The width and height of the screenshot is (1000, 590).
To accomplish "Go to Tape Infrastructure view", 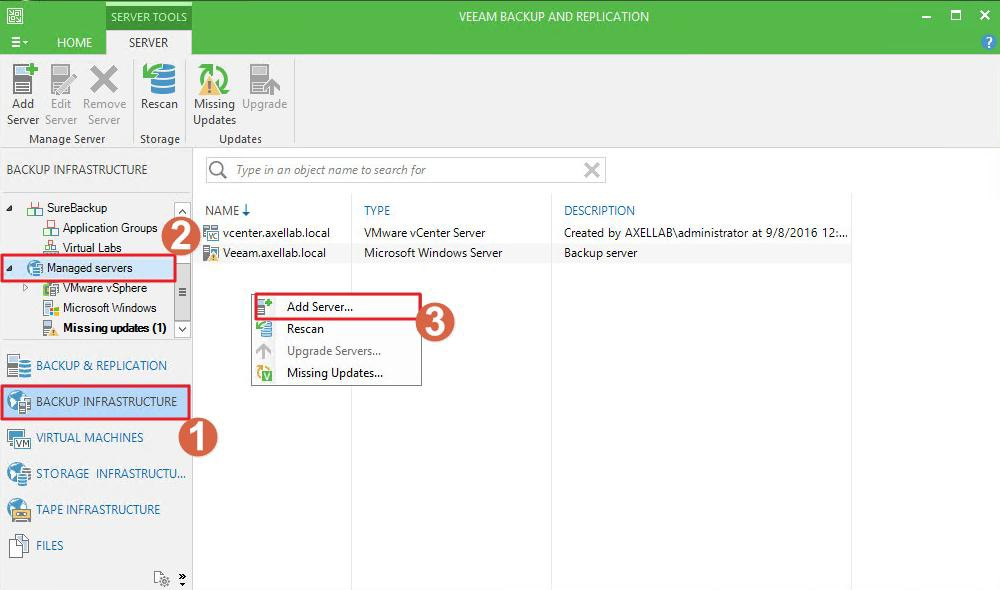I will (x=97, y=510).
